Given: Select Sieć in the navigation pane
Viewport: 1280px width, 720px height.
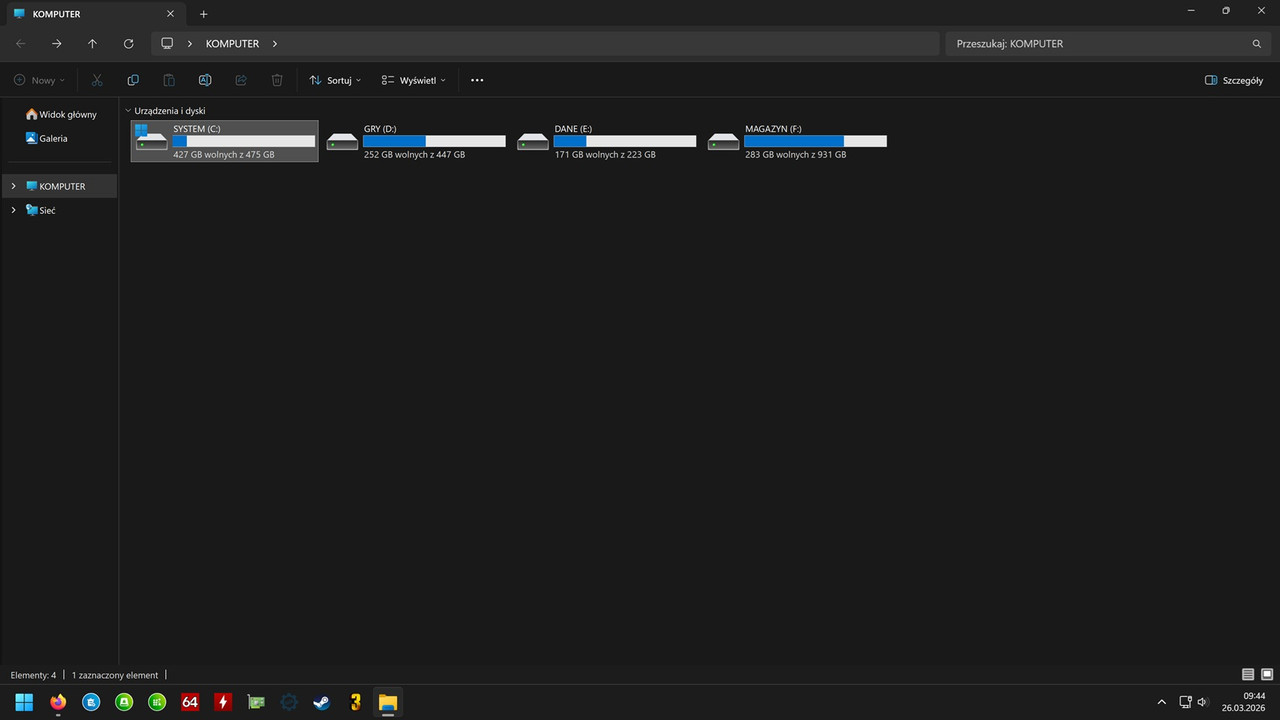Looking at the screenshot, I should [x=41, y=210].
